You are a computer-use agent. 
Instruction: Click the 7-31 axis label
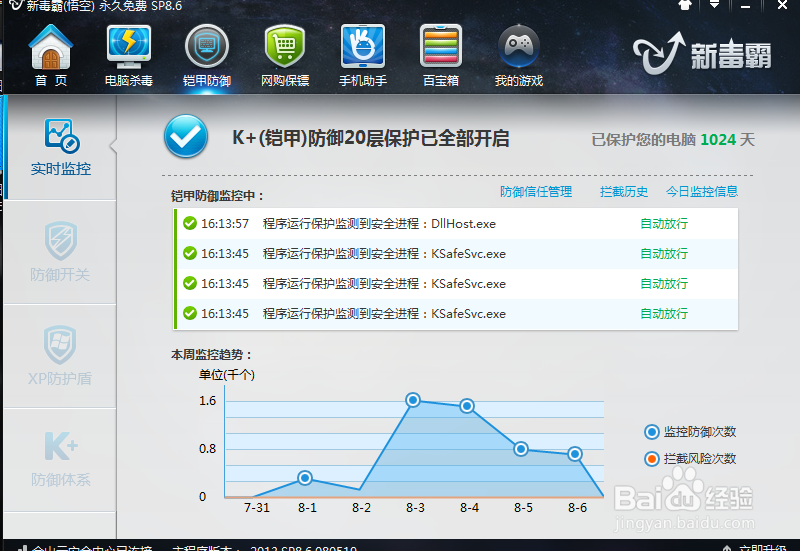coord(256,508)
